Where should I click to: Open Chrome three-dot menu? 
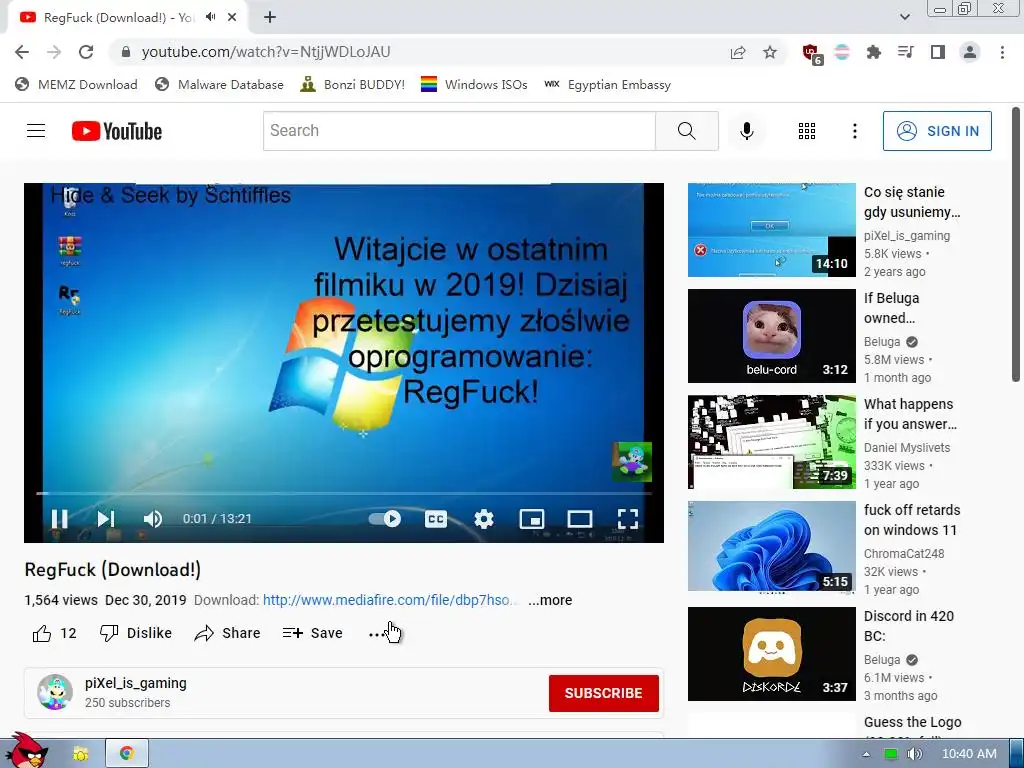(x=1002, y=52)
